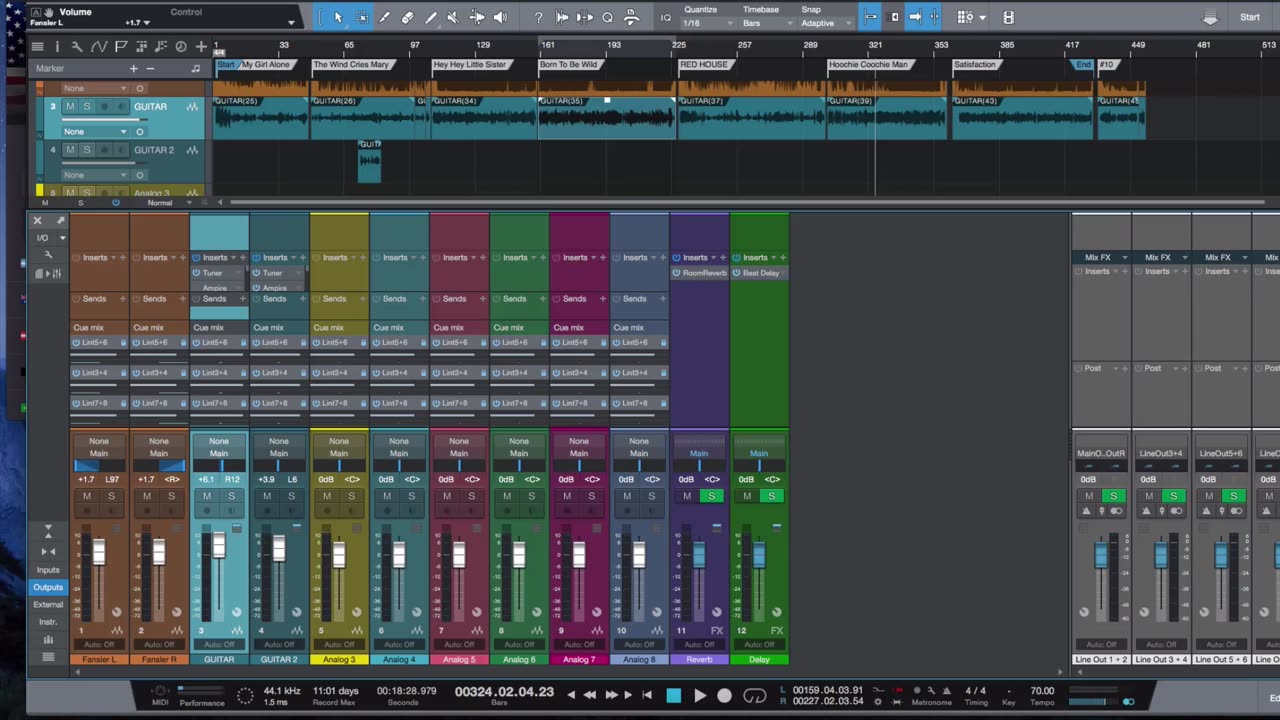Click the tempo value 70.00
1280x720 pixels.
tap(1042, 690)
